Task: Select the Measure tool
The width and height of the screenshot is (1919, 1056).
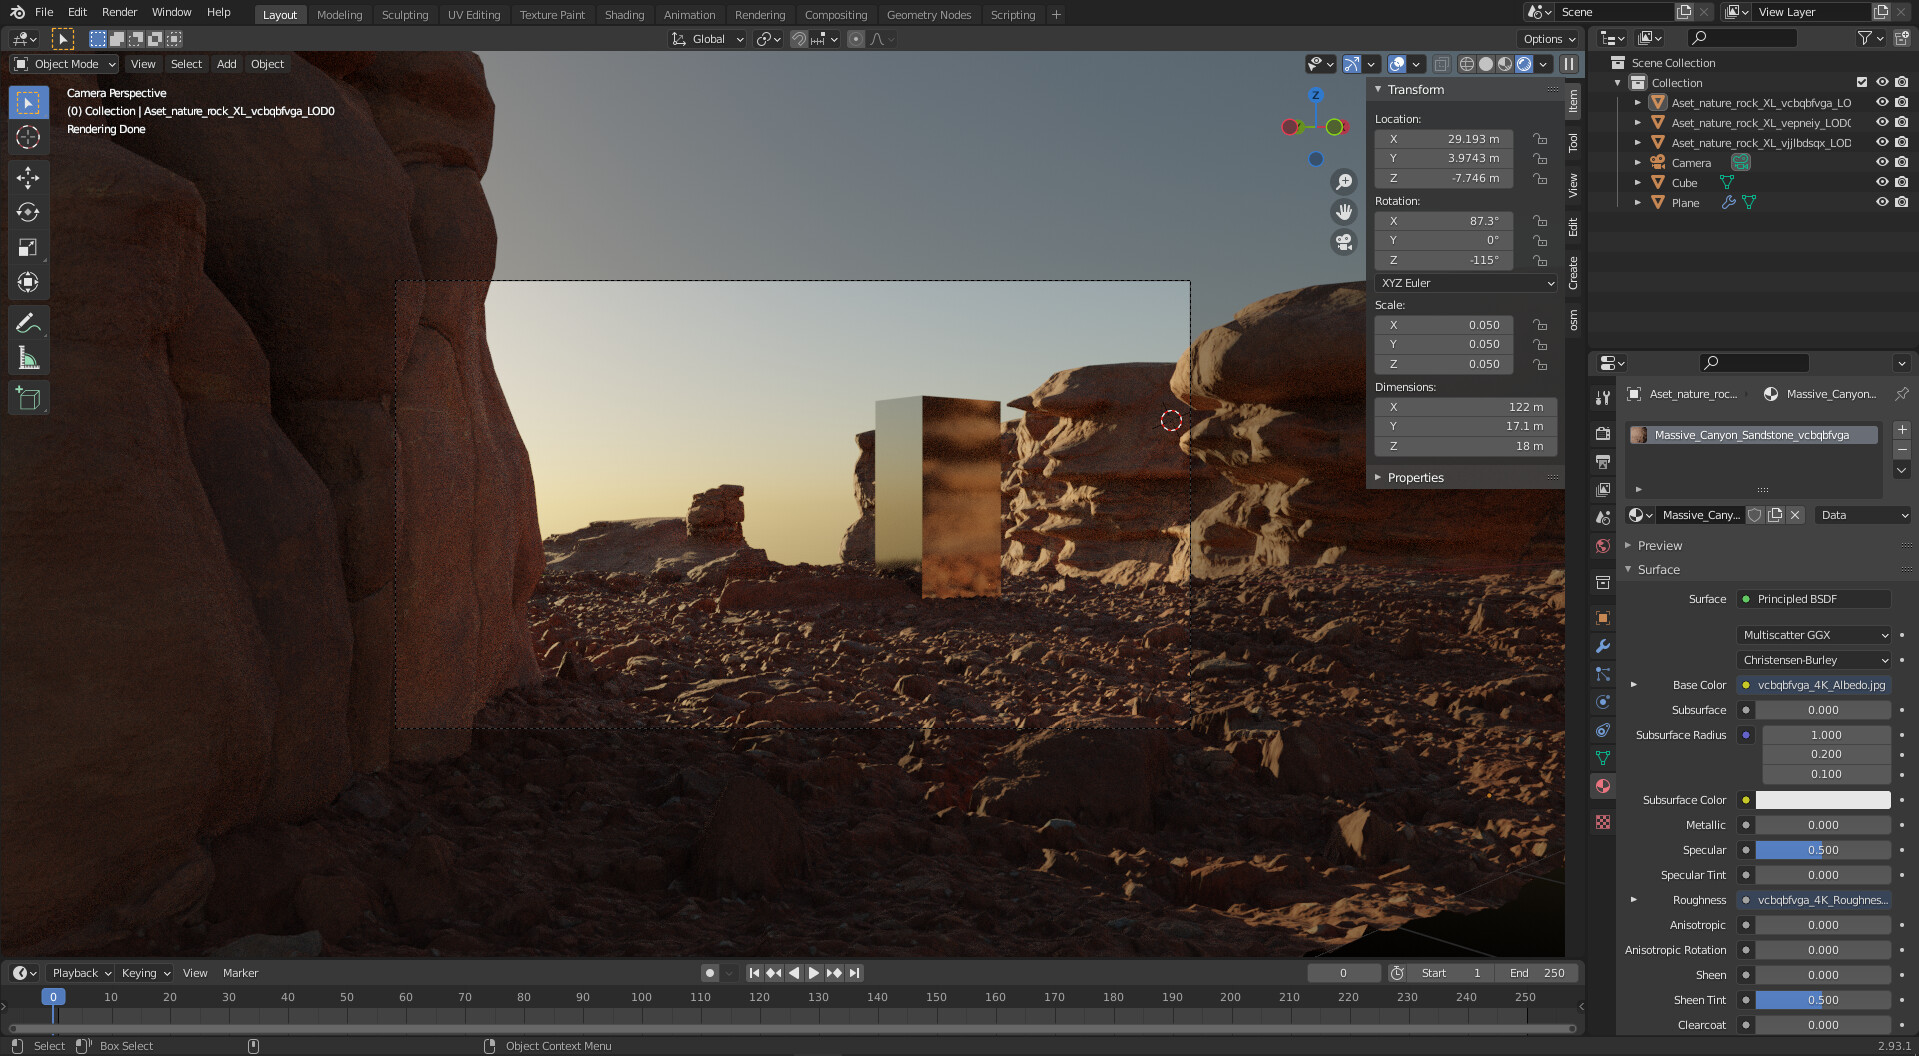Action: tap(28, 356)
